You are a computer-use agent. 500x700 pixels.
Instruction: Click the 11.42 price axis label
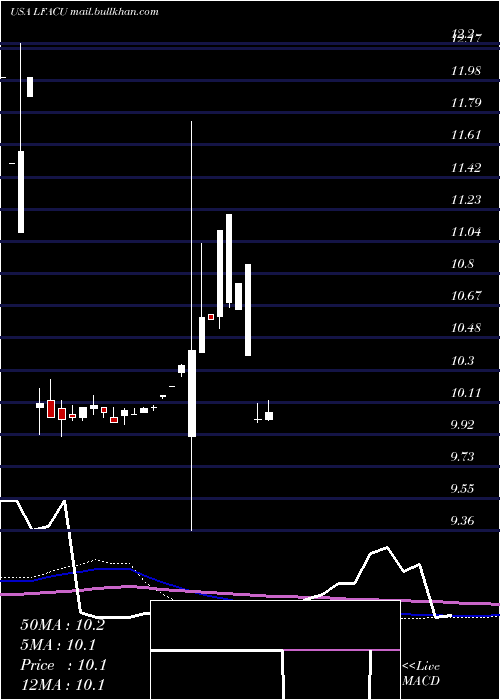(x=466, y=167)
